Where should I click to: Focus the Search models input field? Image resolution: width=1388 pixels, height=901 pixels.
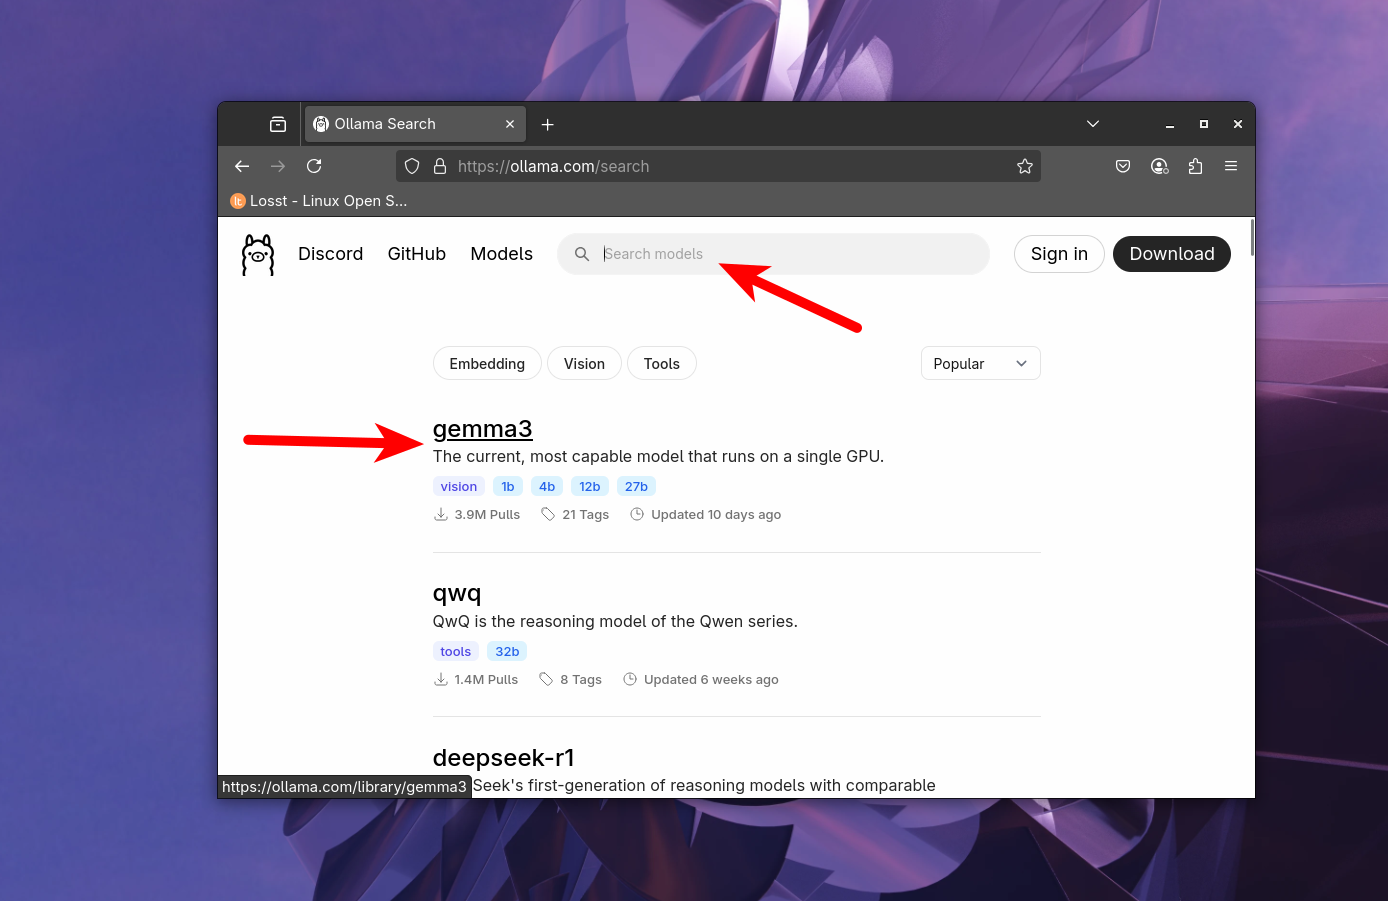780,254
